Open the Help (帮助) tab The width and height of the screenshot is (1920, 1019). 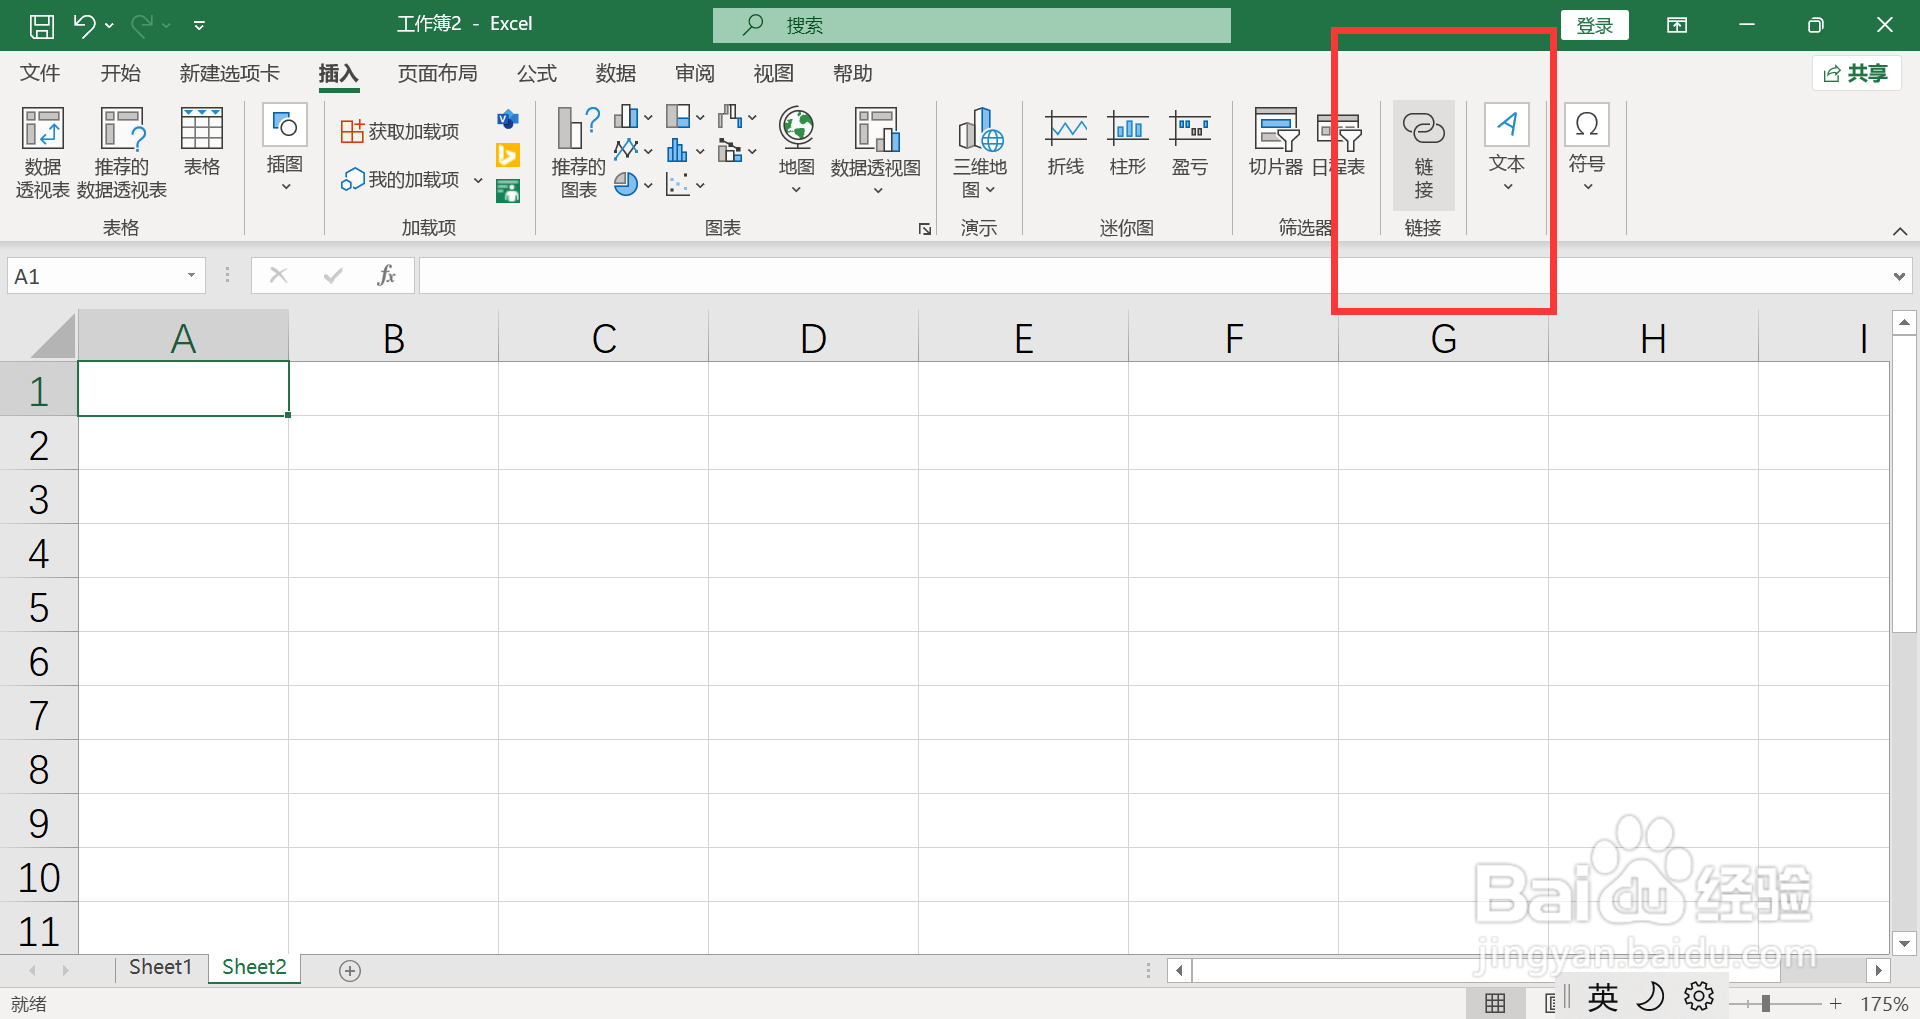tap(853, 73)
